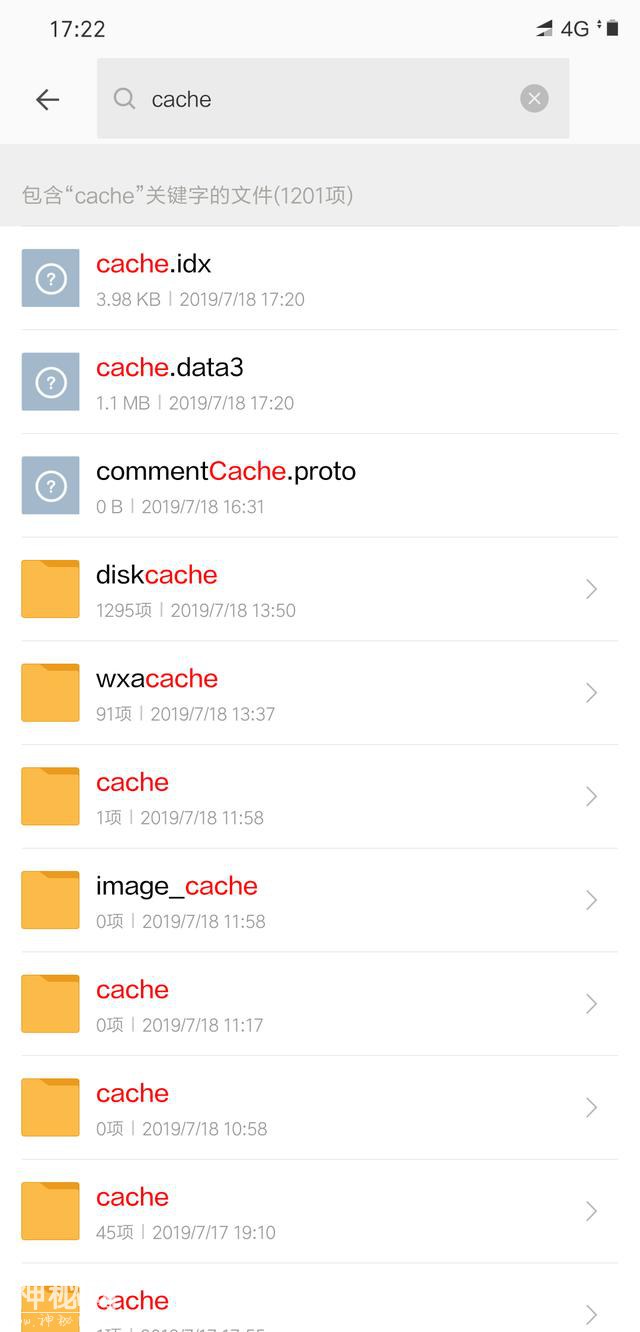This screenshot has height=1332, width=640.
Task: Open the image_cache folder icon
Action: point(50,900)
